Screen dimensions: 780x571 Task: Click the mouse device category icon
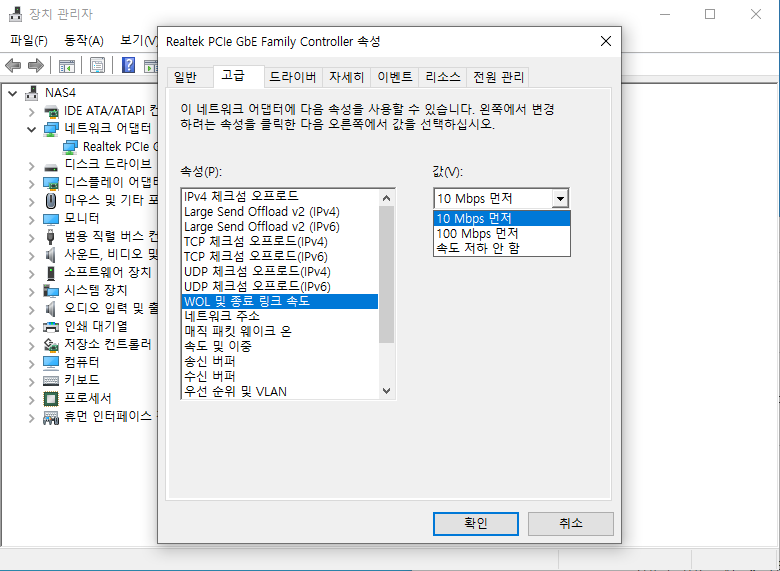(51, 200)
